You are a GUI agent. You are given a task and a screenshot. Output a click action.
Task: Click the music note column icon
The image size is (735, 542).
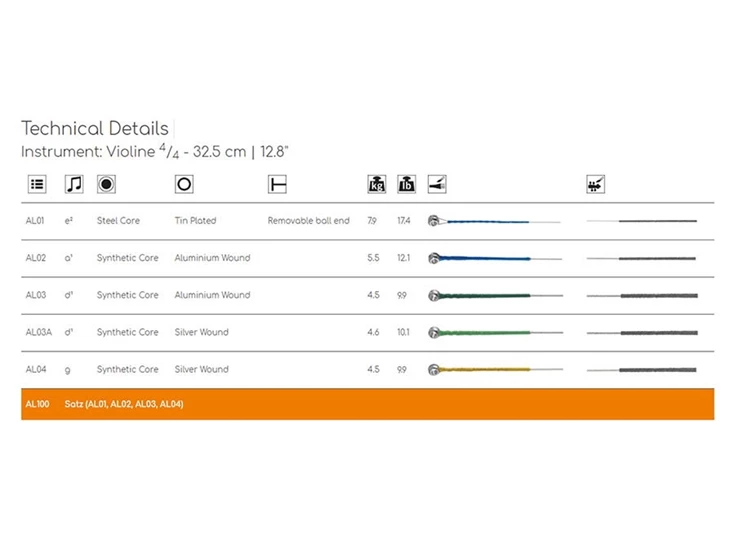(x=73, y=184)
